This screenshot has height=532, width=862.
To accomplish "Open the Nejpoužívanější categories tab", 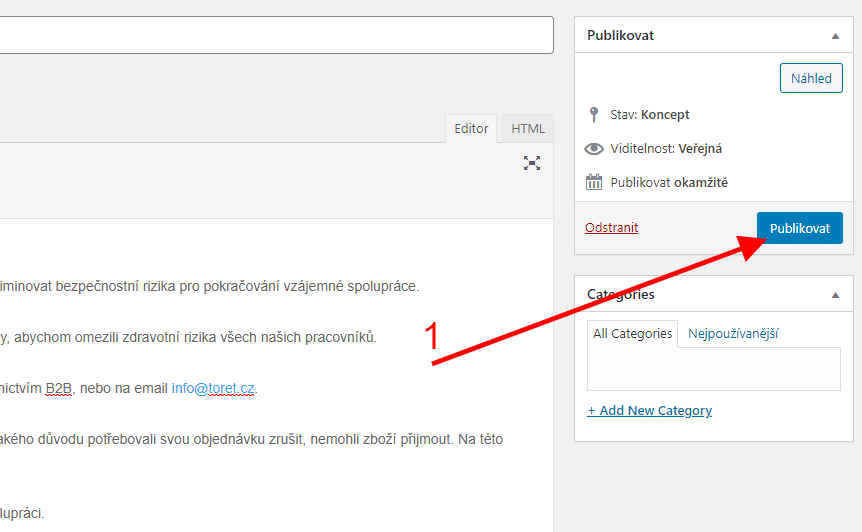I will click(733, 334).
